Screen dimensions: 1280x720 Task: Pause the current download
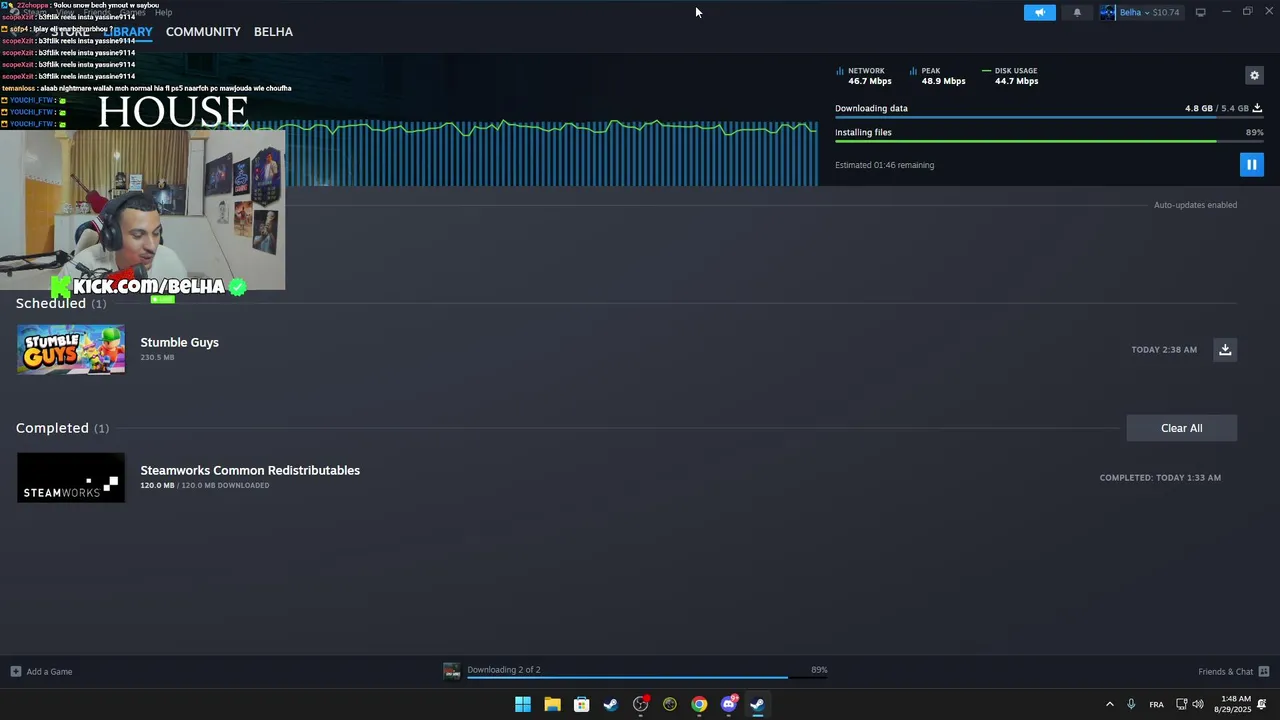click(1251, 165)
